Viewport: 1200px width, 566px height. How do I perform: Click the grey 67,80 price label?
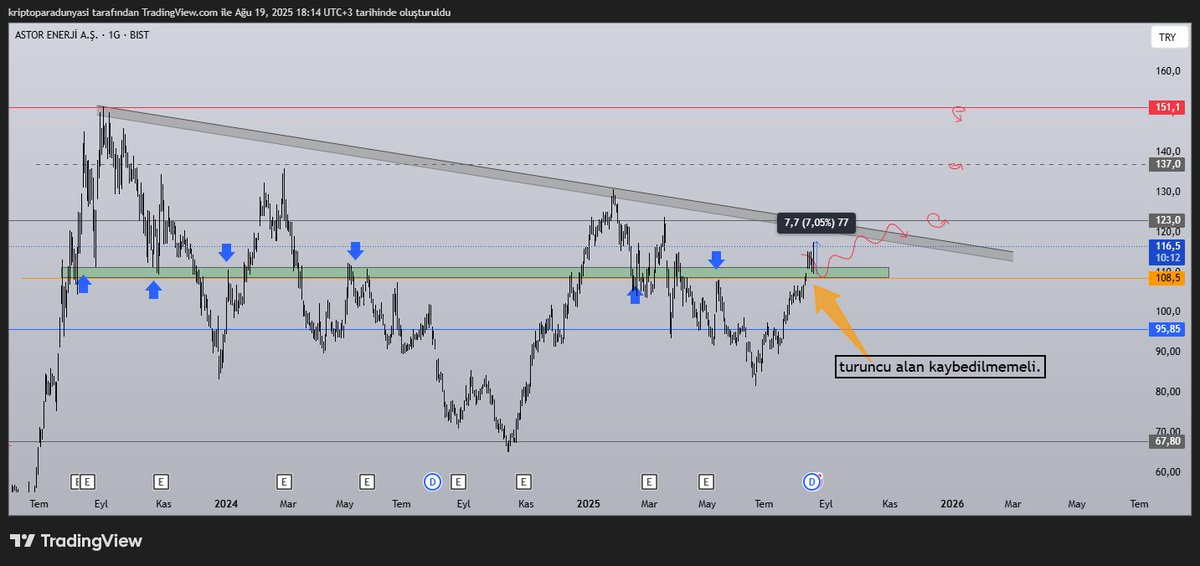pyautogui.click(x=1167, y=441)
